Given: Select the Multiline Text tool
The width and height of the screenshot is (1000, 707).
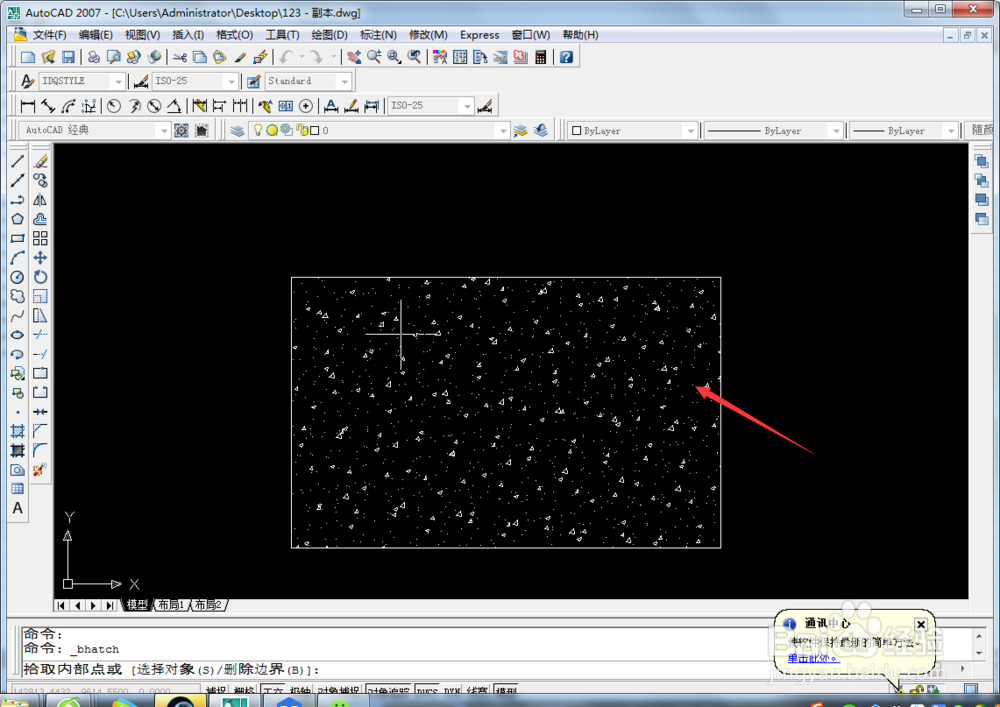Looking at the screenshot, I should coord(17,508).
